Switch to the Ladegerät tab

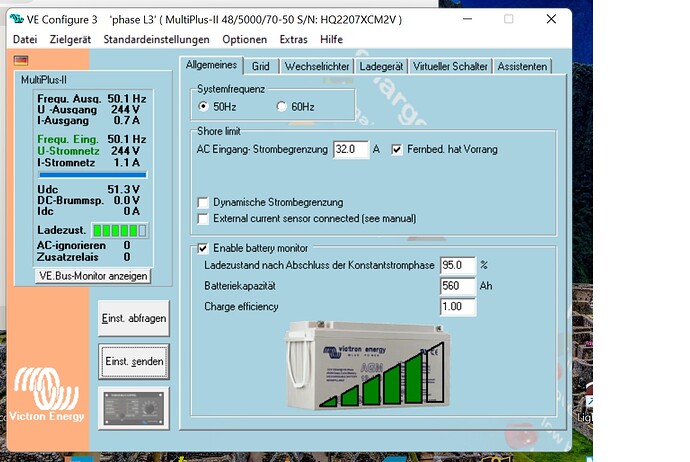tap(381, 66)
